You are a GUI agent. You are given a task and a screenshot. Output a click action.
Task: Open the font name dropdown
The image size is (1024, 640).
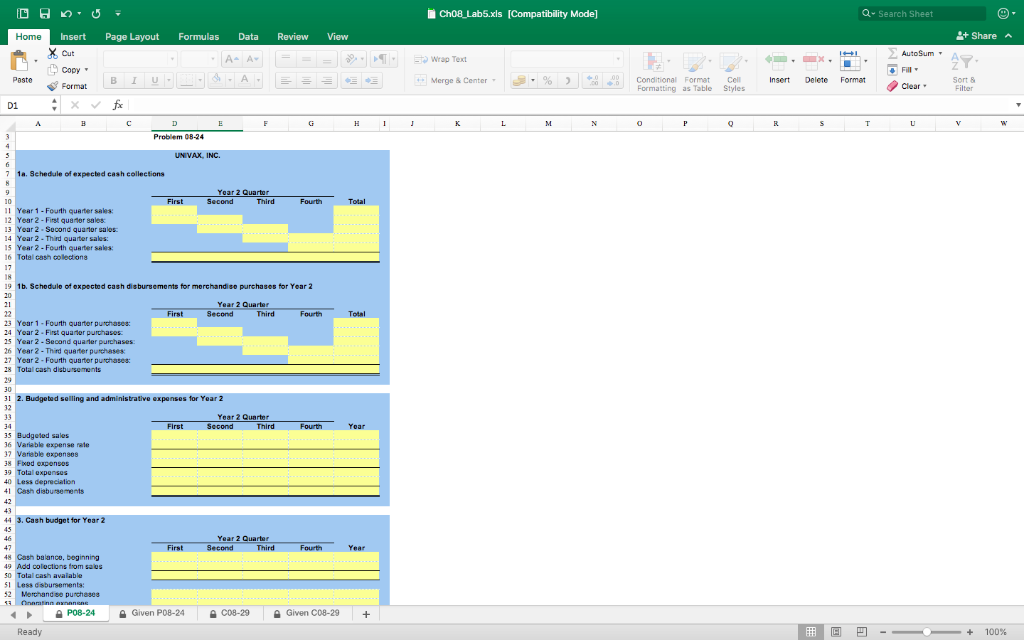[172, 59]
